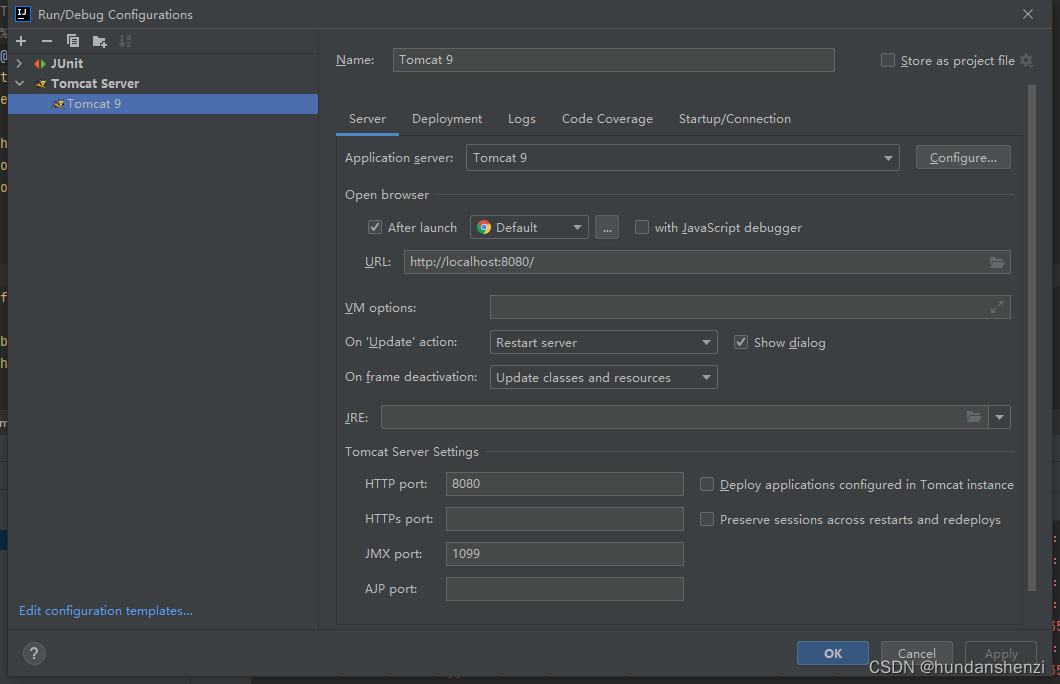Copy the selected configuration
This screenshot has width=1060, height=684.
73,41
